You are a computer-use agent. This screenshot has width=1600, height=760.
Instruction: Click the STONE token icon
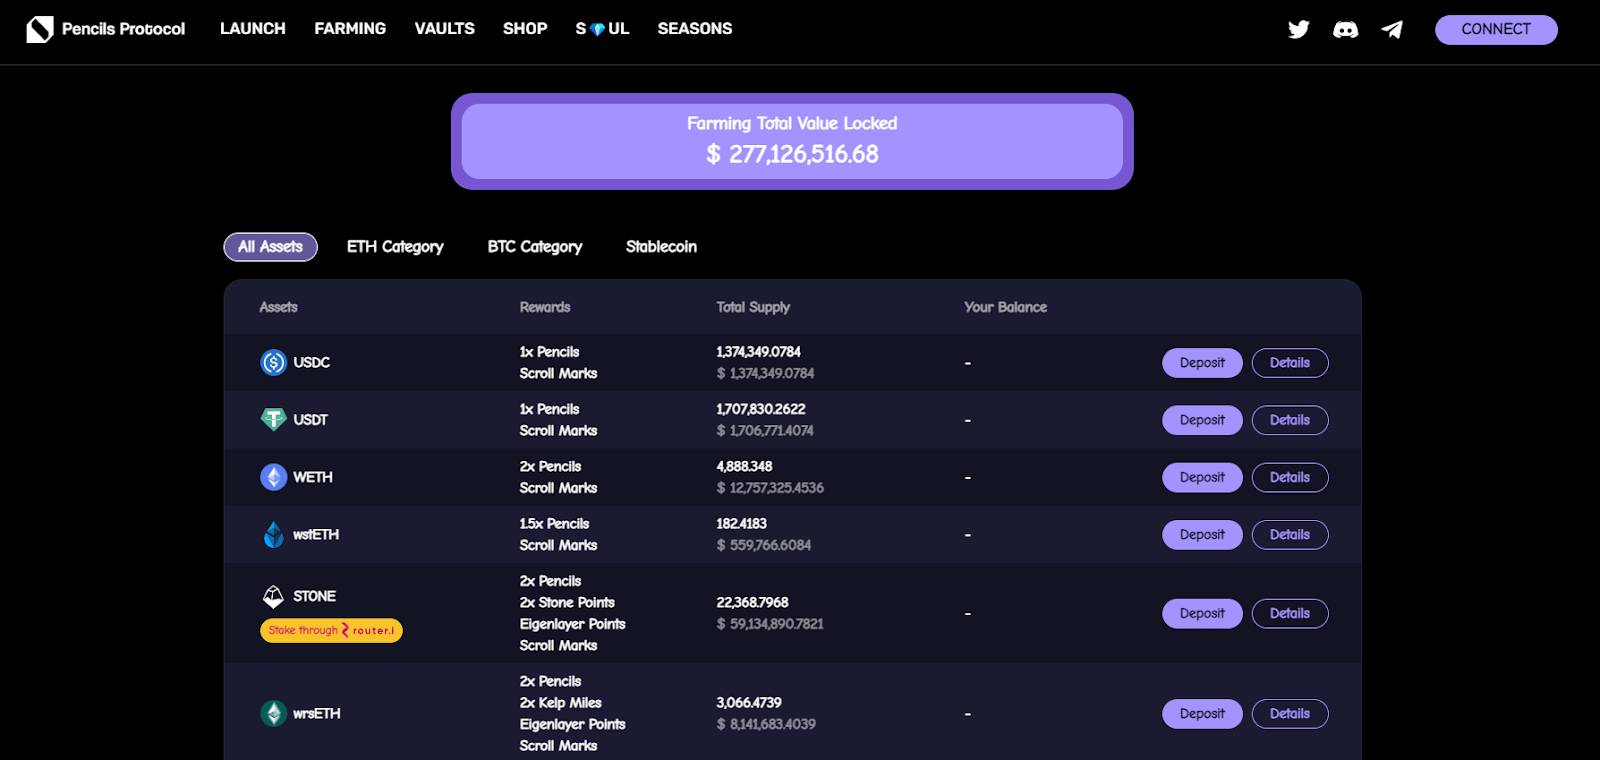click(x=273, y=597)
